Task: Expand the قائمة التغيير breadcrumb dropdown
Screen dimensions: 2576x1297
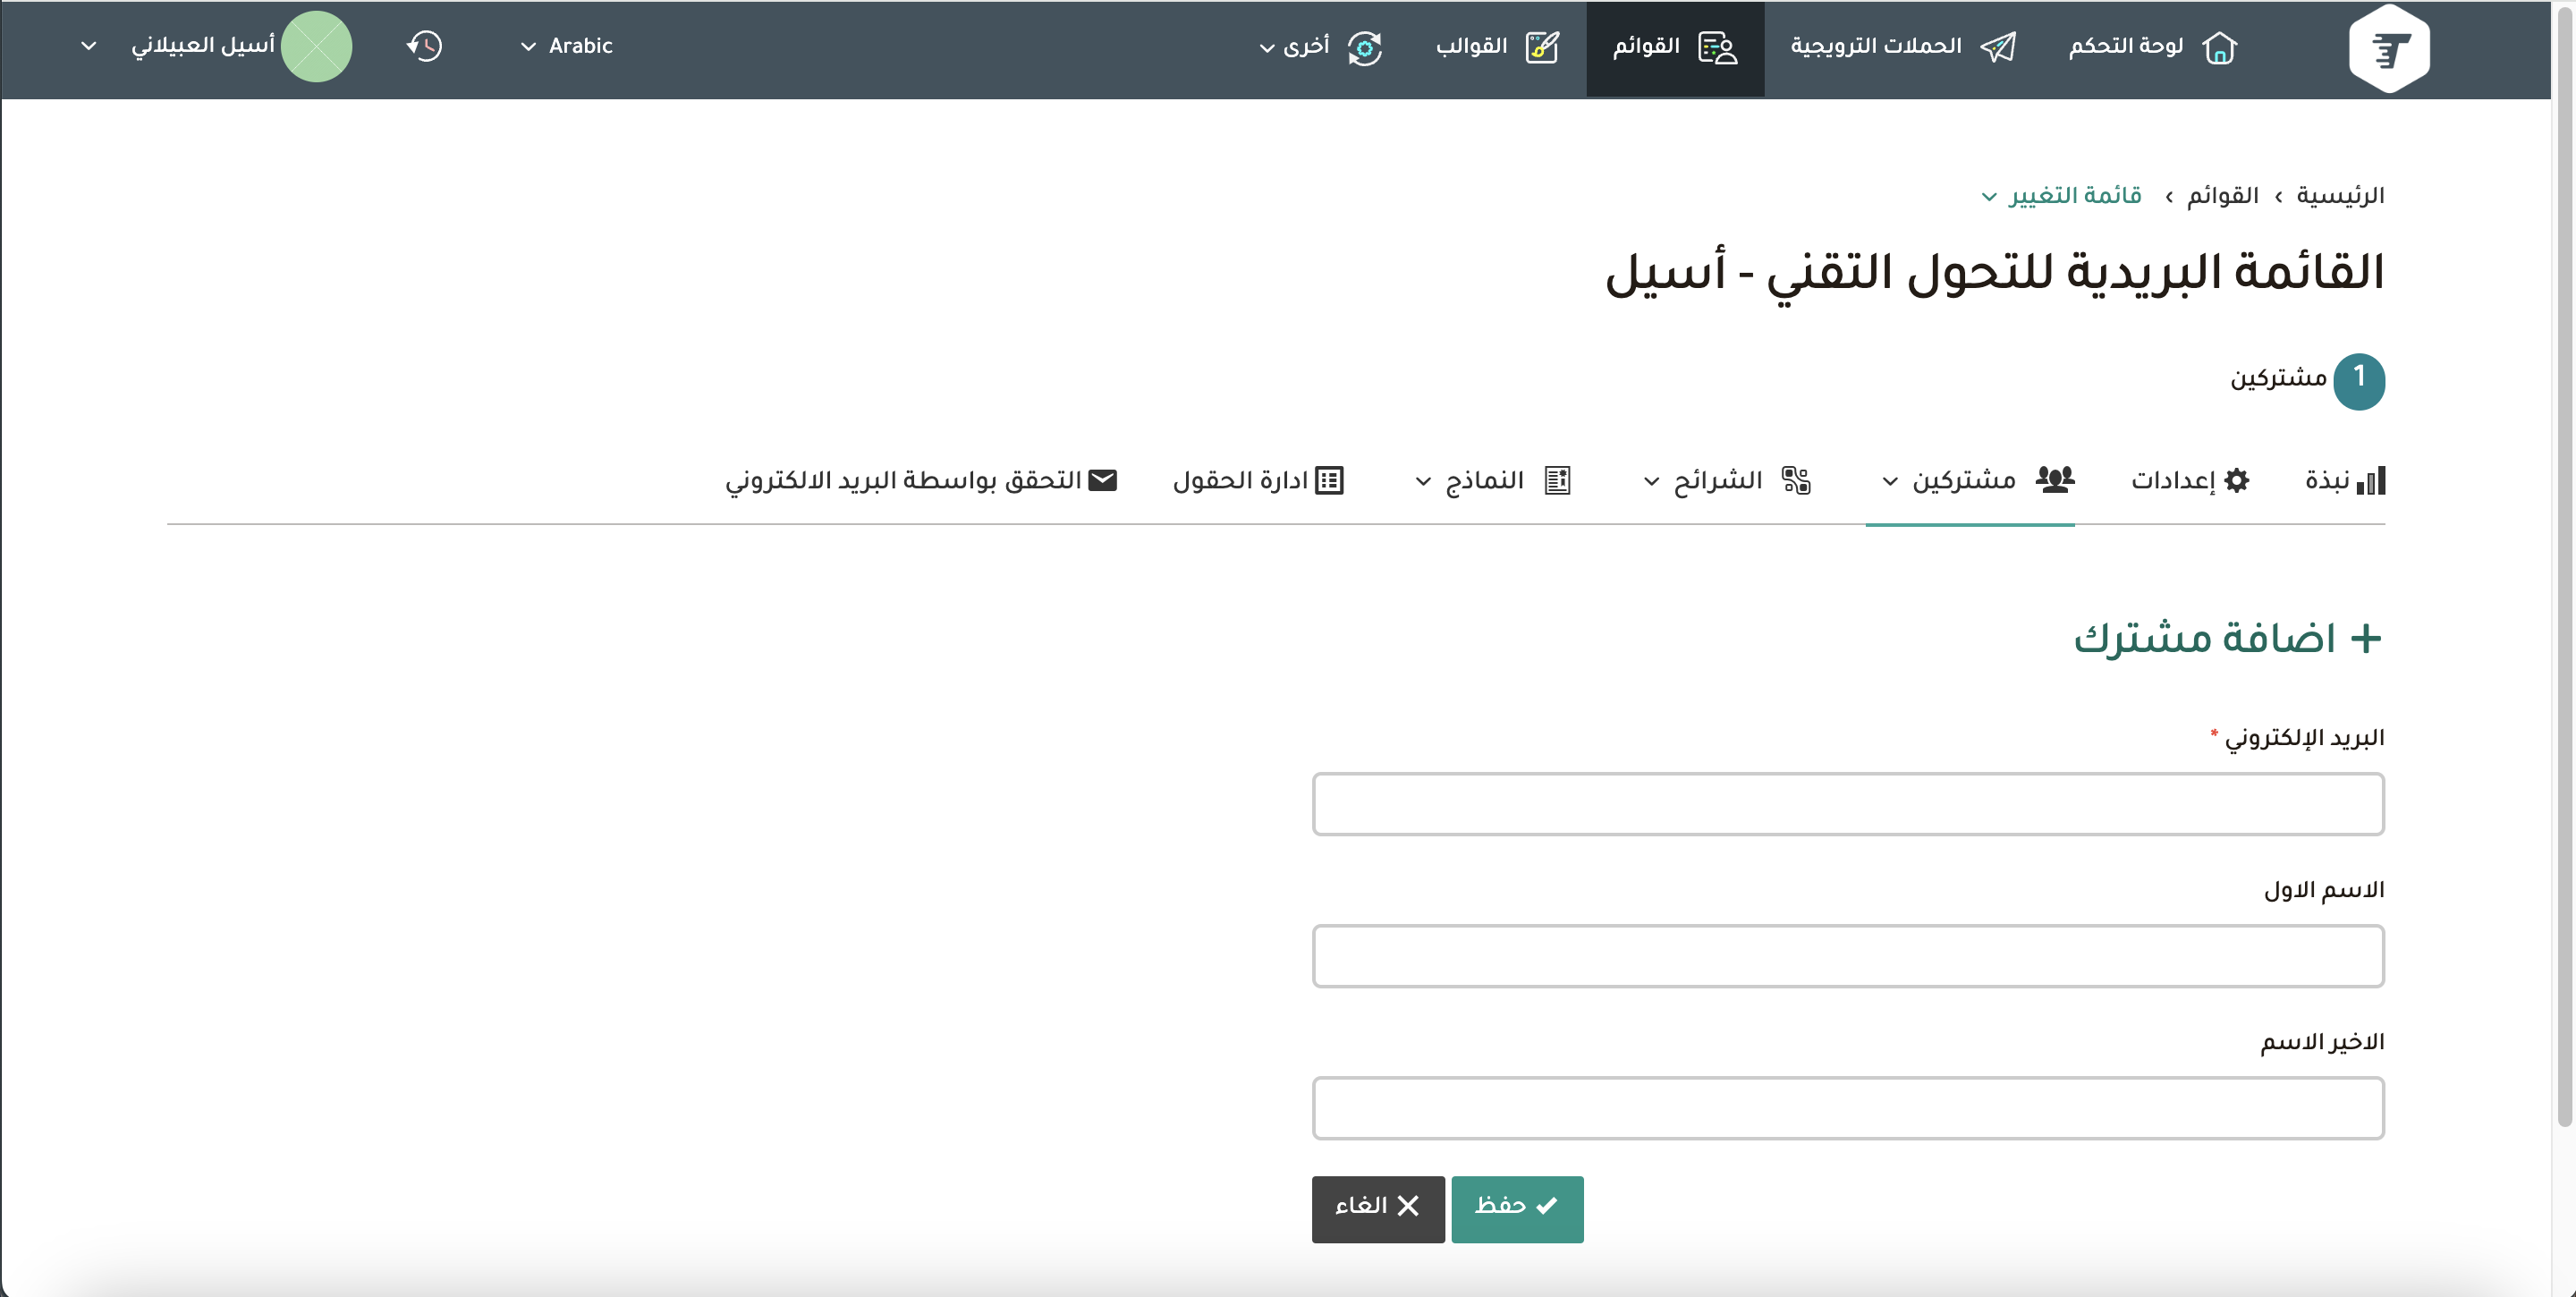Action: click(x=2061, y=196)
